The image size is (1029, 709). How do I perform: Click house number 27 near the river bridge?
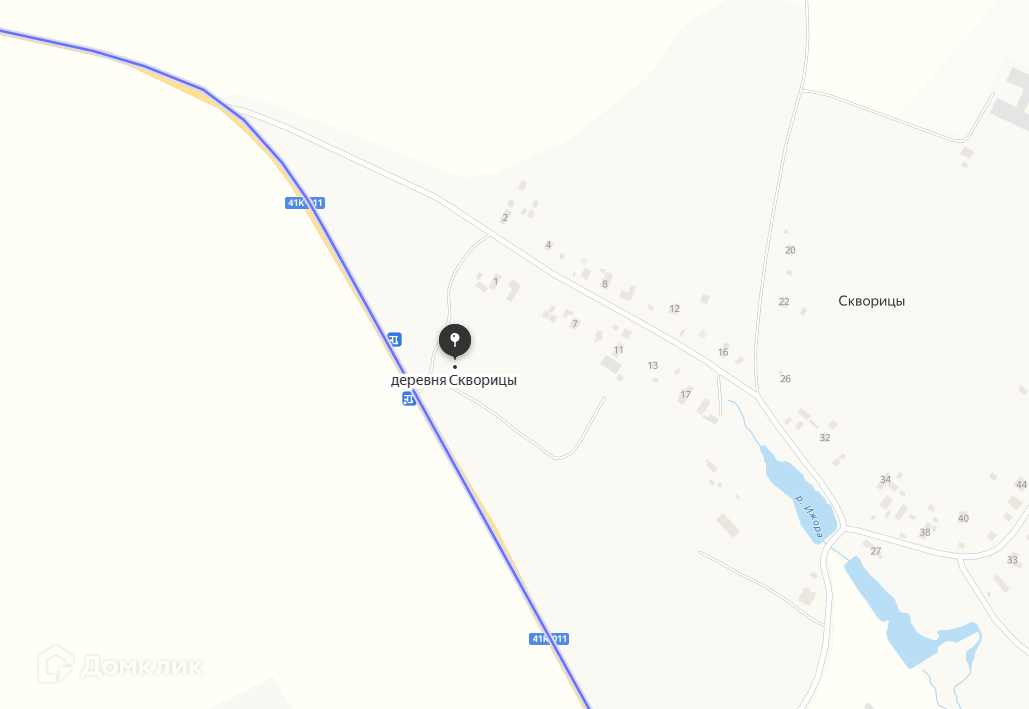click(875, 551)
